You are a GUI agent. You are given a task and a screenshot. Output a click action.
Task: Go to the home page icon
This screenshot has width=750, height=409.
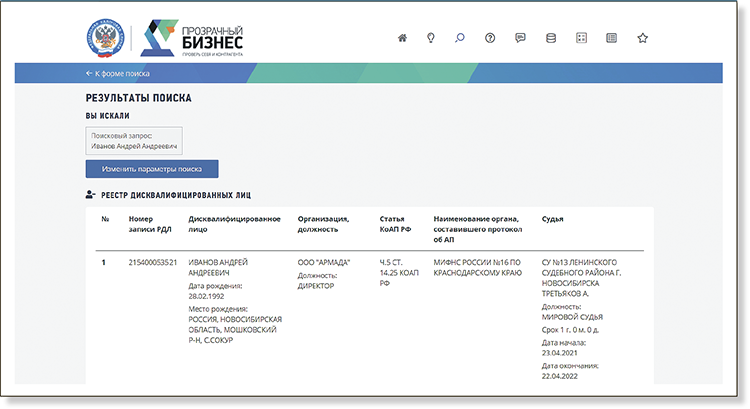pyautogui.click(x=402, y=38)
